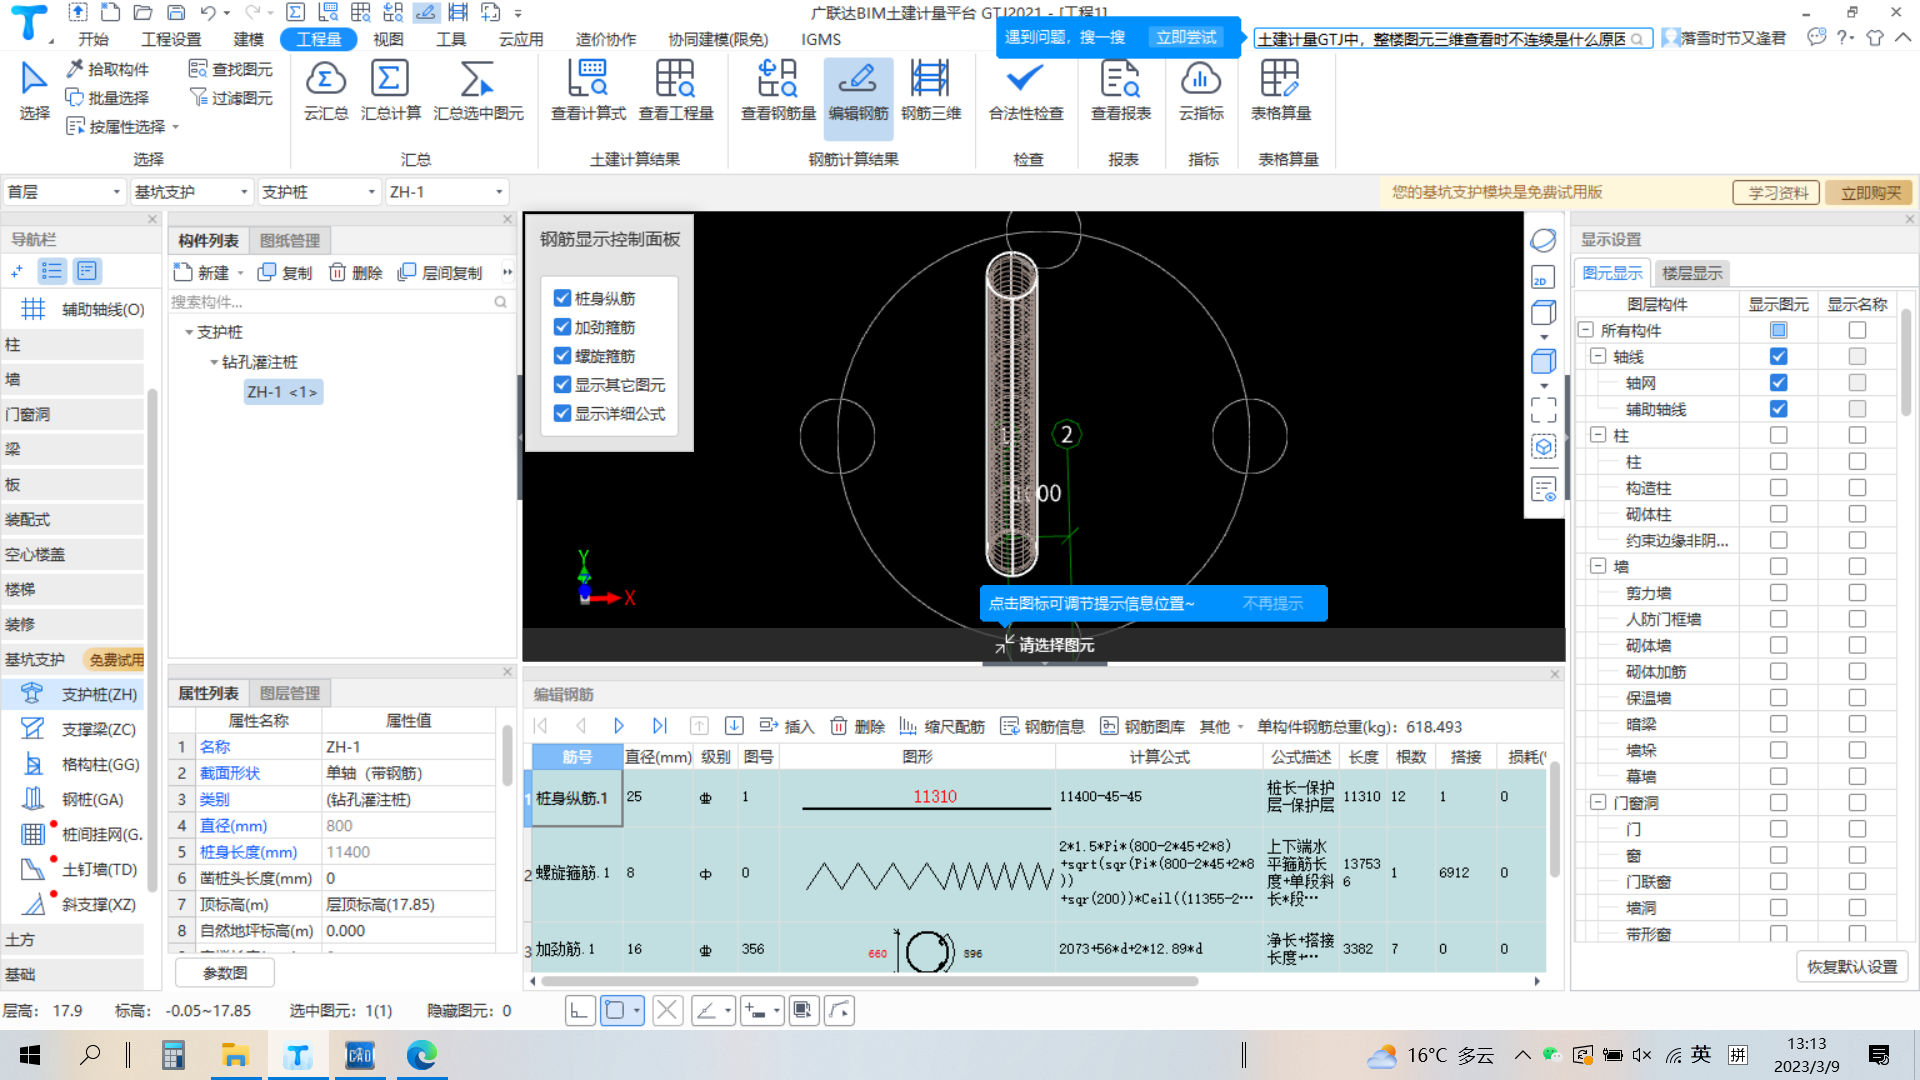The image size is (1920, 1080).
Task: Click 立即购买 button
Action: pos(1869,192)
